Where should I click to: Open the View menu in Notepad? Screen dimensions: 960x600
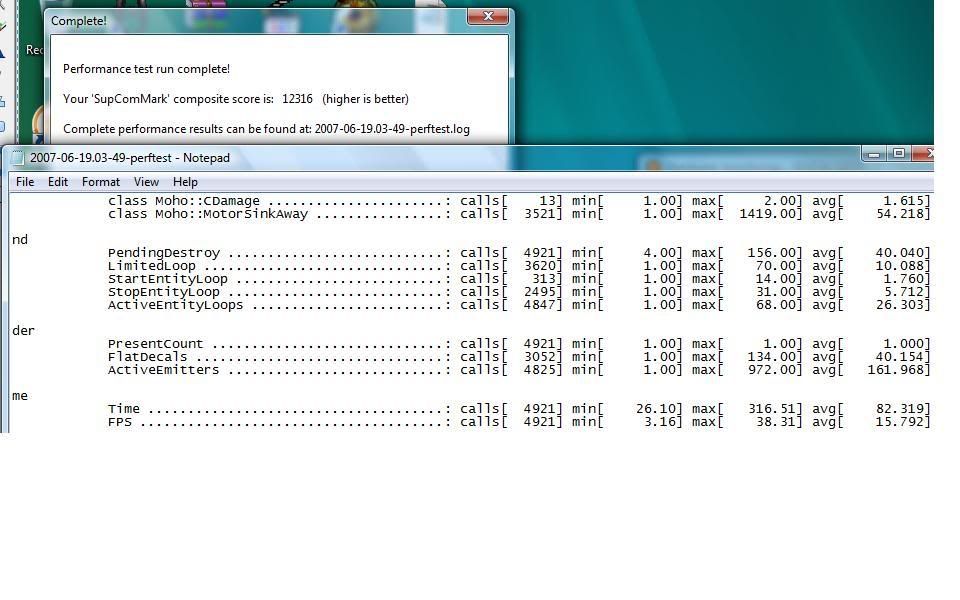tap(146, 182)
